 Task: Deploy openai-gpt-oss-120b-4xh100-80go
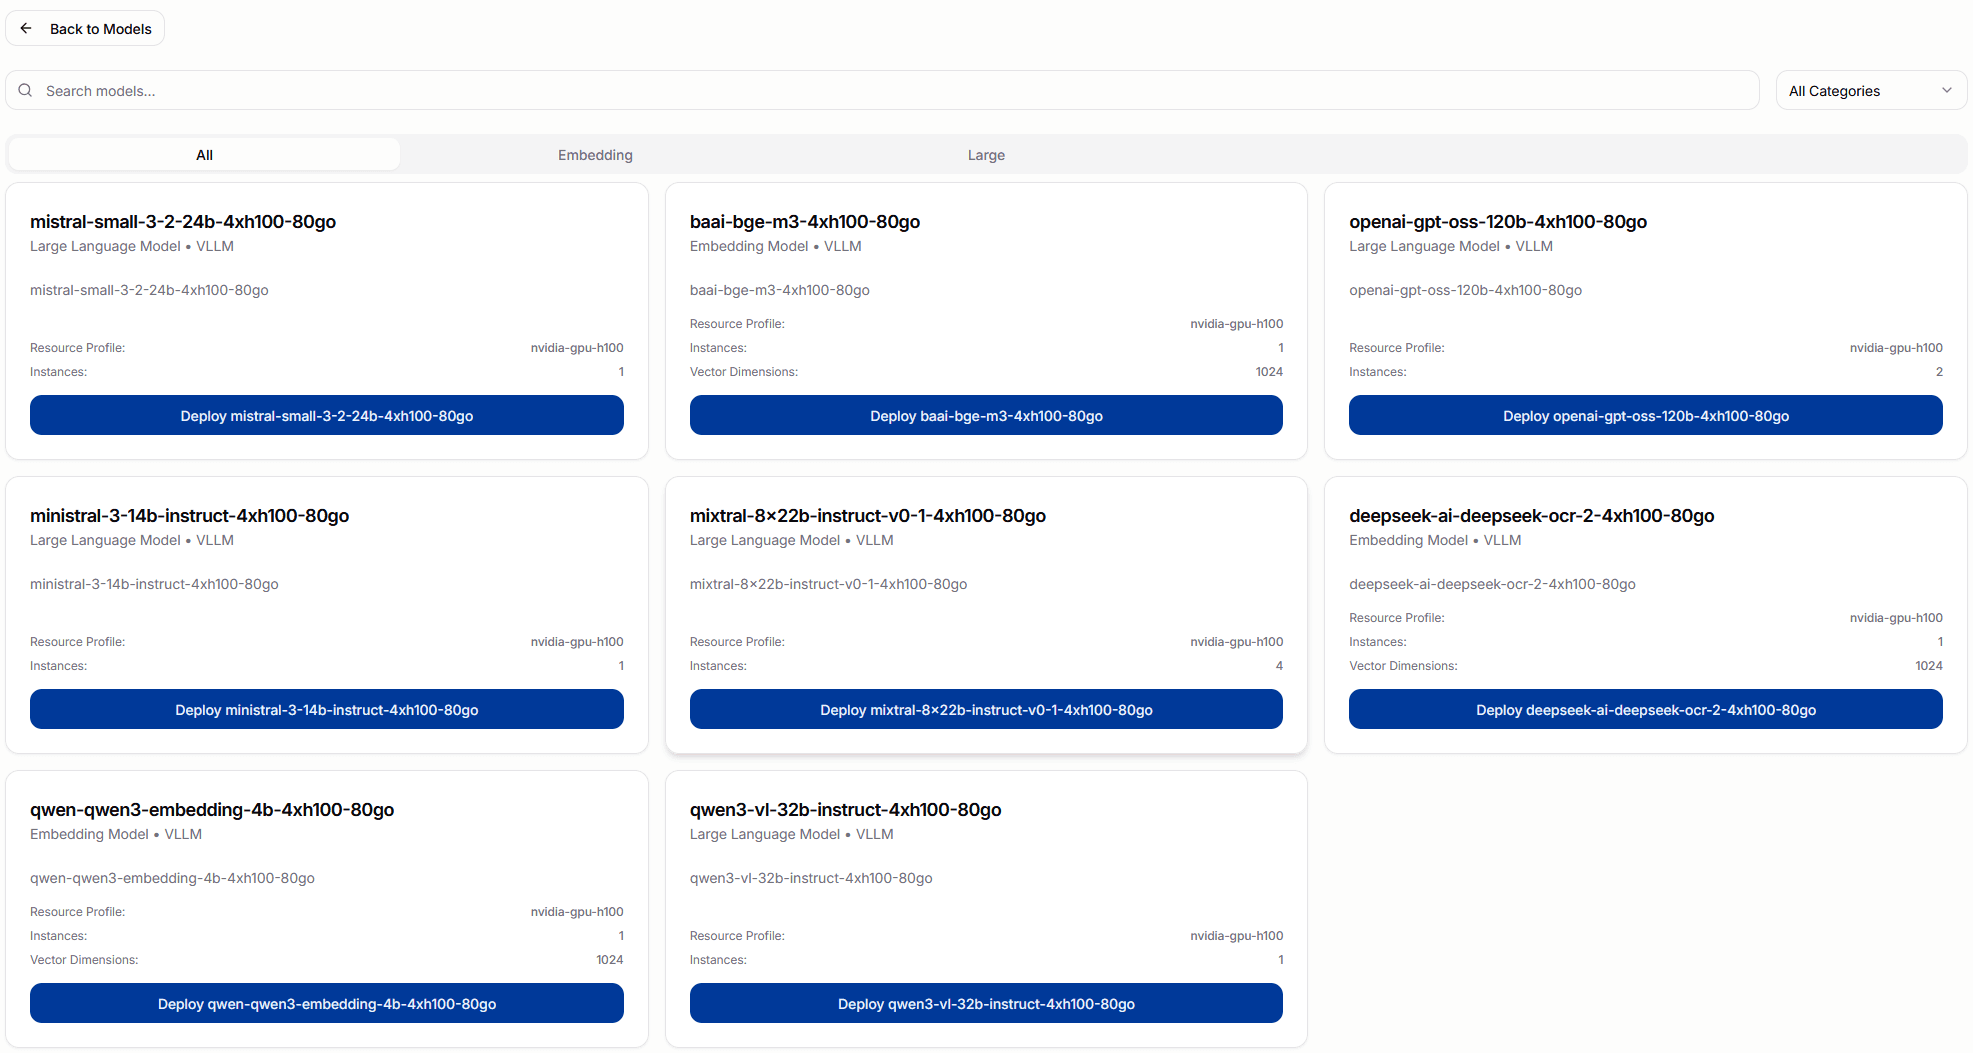(x=1646, y=415)
